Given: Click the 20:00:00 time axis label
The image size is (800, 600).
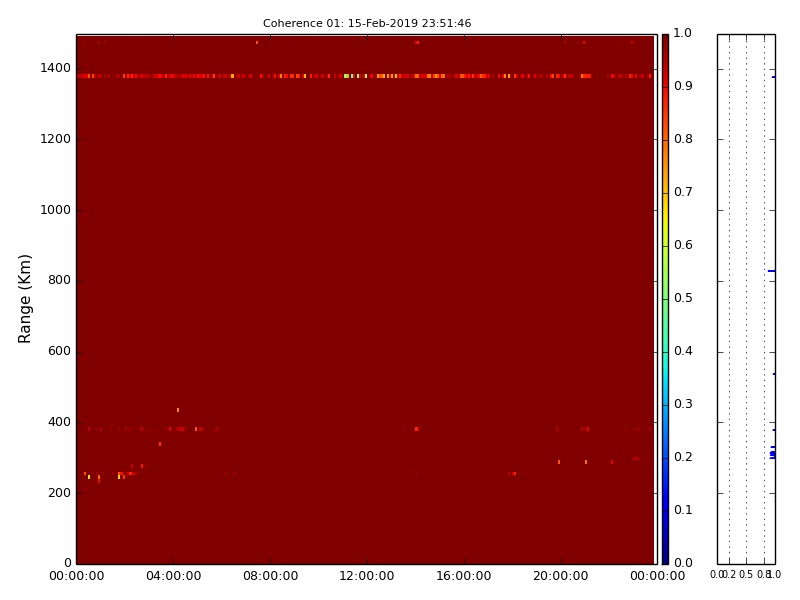Looking at the screenshot, I should coord(561,576).
